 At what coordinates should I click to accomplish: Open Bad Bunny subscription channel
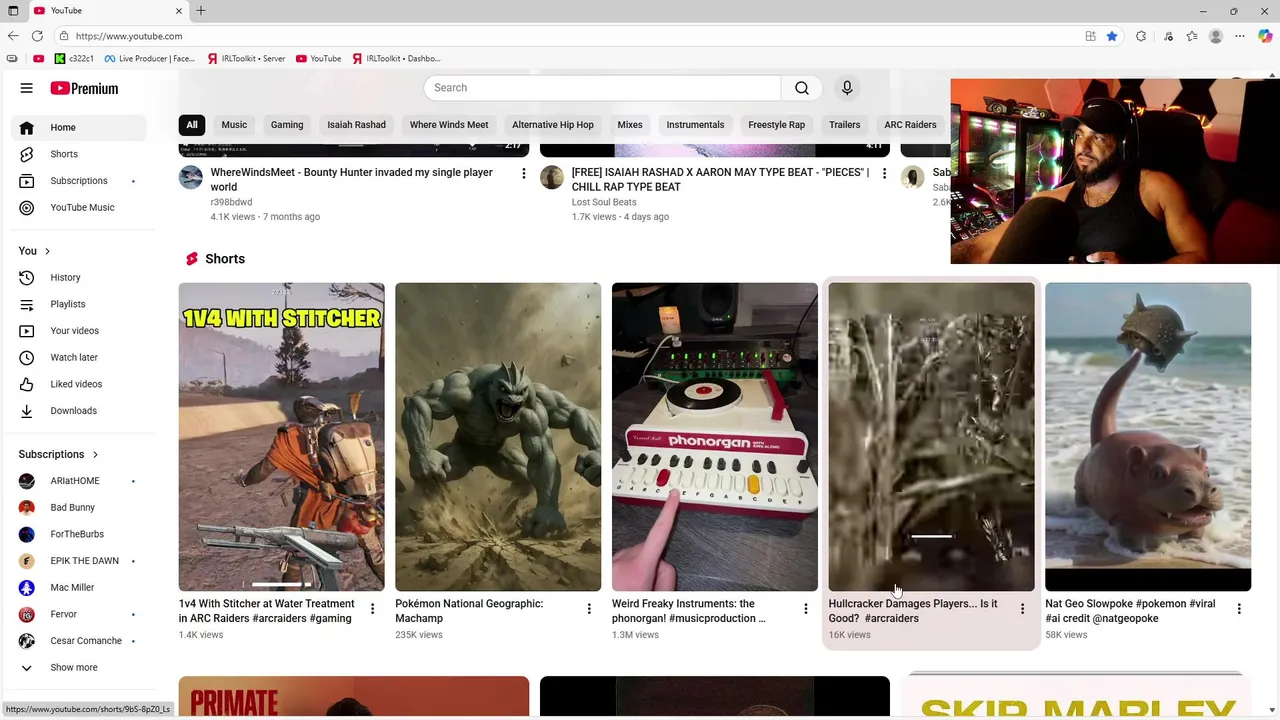[x=79, y=508]
